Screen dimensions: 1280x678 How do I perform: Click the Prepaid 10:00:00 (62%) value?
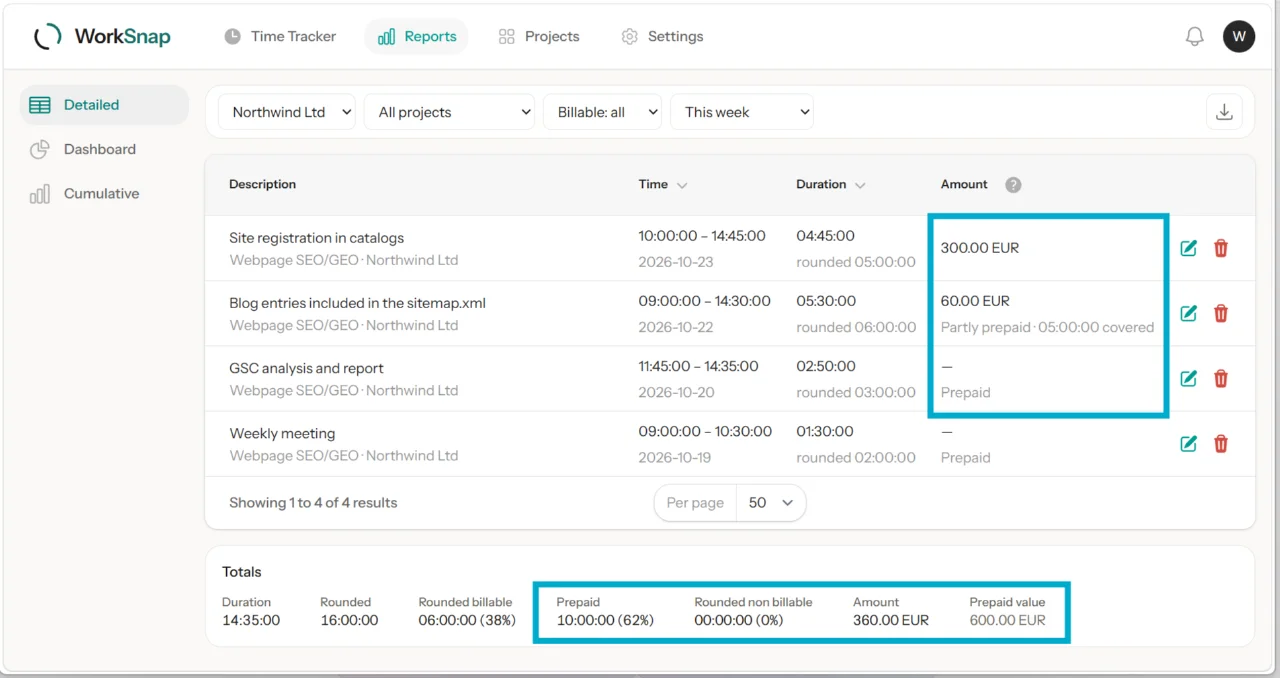pyautogui.click(x=605, y=620)
